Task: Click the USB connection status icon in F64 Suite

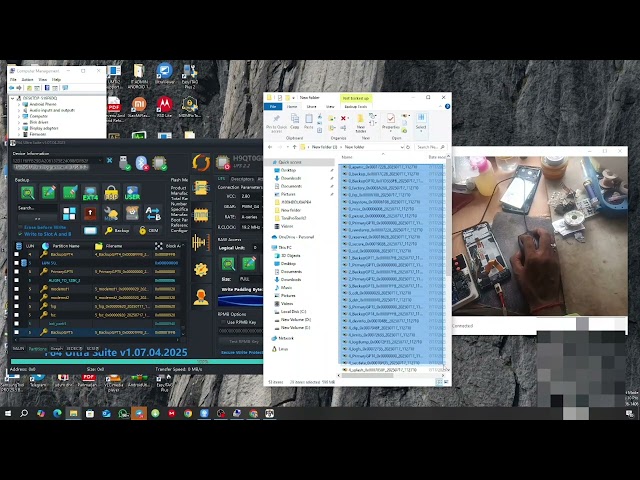Action: click(124, 162)
